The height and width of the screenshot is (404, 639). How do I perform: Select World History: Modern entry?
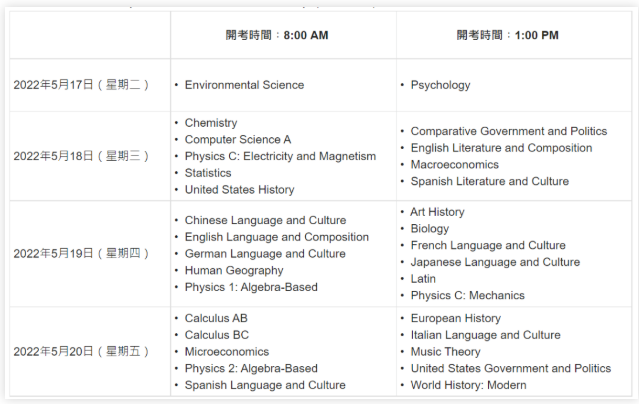(468, 385)
